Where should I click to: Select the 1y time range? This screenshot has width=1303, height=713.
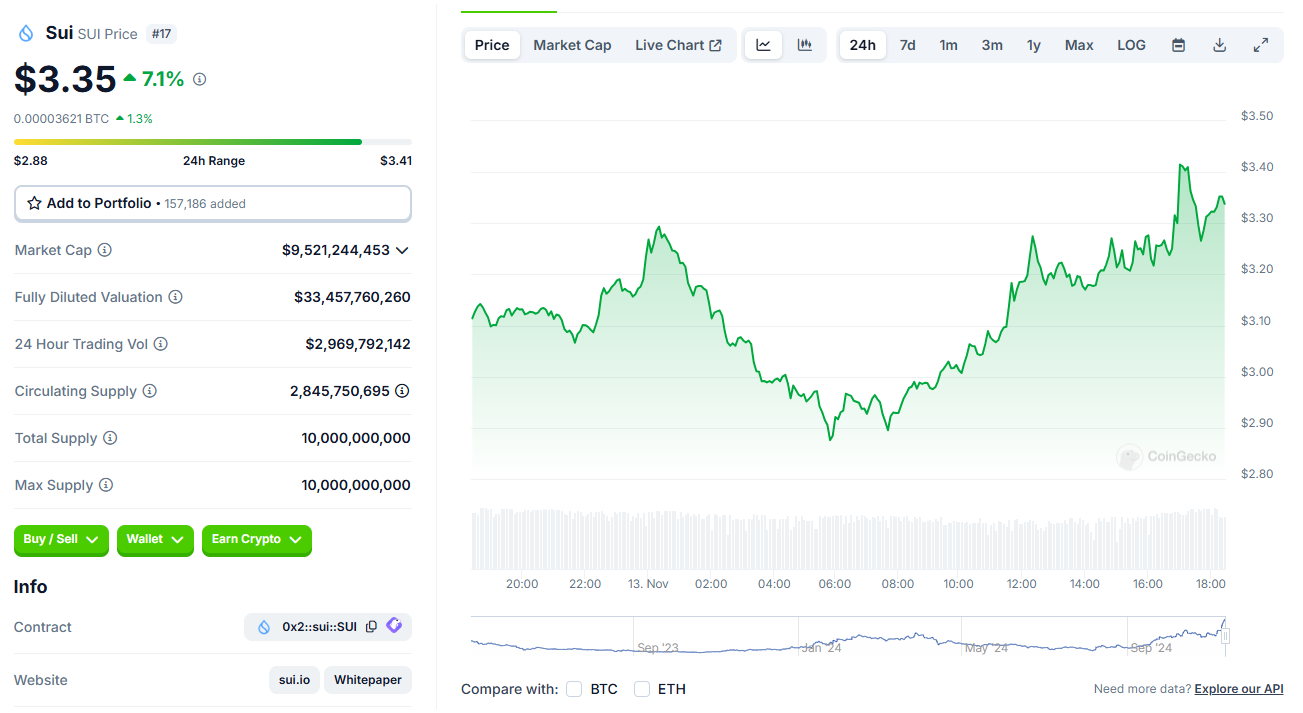coord(1034,45)
